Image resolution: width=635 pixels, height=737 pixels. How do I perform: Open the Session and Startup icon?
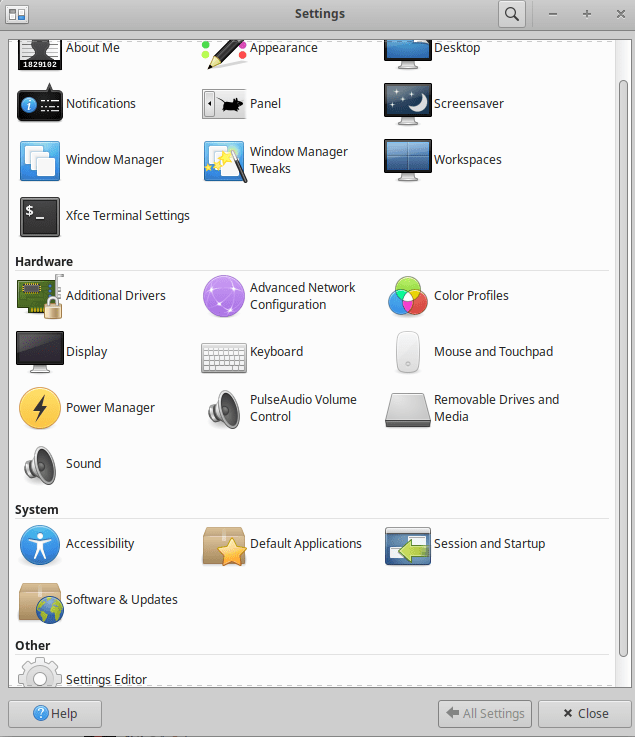pos(408,546)
